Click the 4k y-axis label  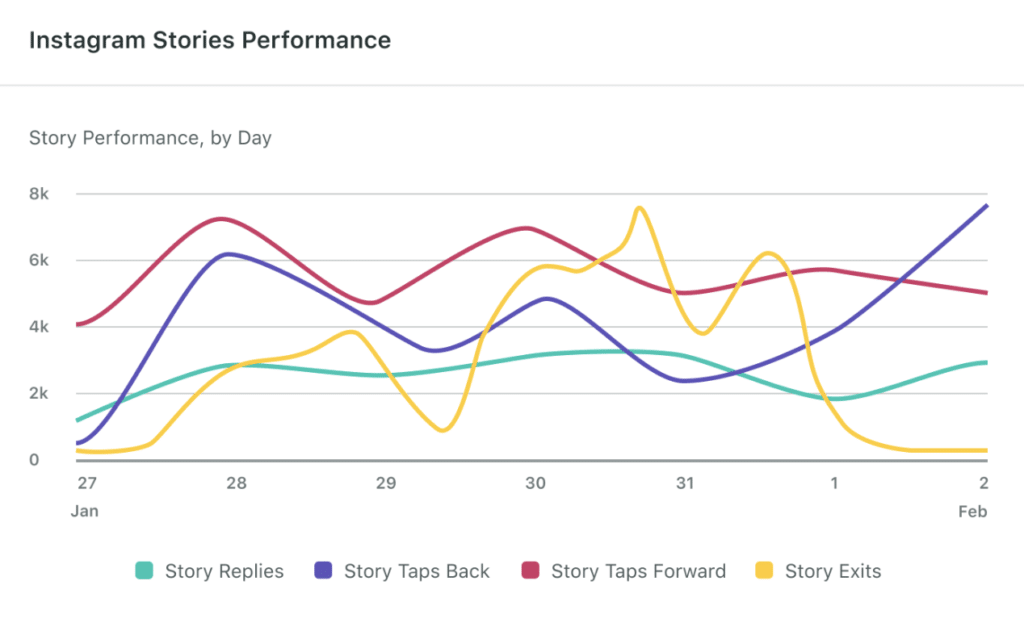tap(41, 327)
